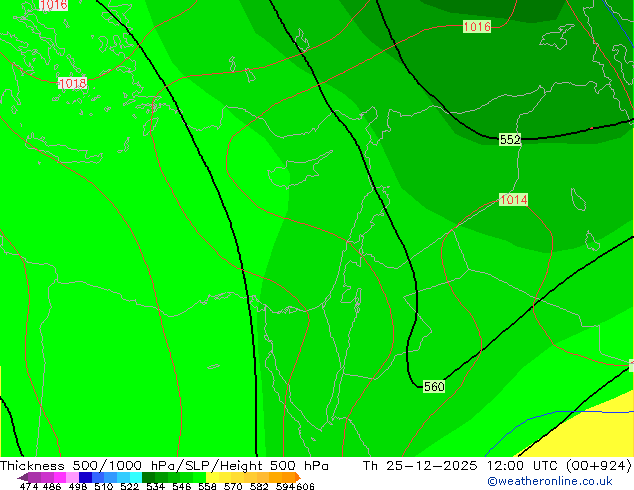Click the 1018 pressure isobar label
Screen dimensions: 634x490
tap(72, 83)
